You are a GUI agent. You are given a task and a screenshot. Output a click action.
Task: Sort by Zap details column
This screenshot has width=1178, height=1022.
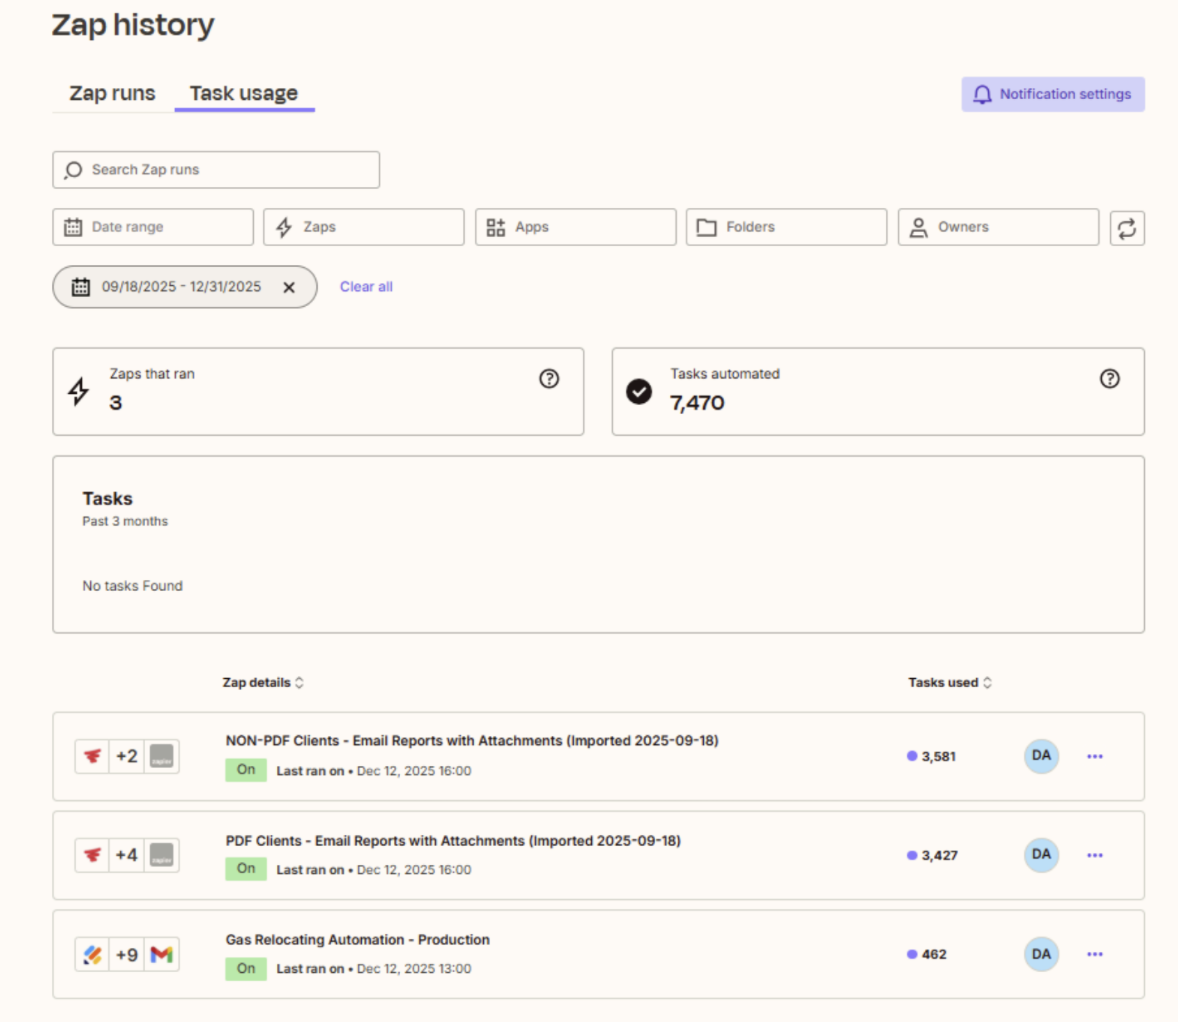tap(263, 682)
